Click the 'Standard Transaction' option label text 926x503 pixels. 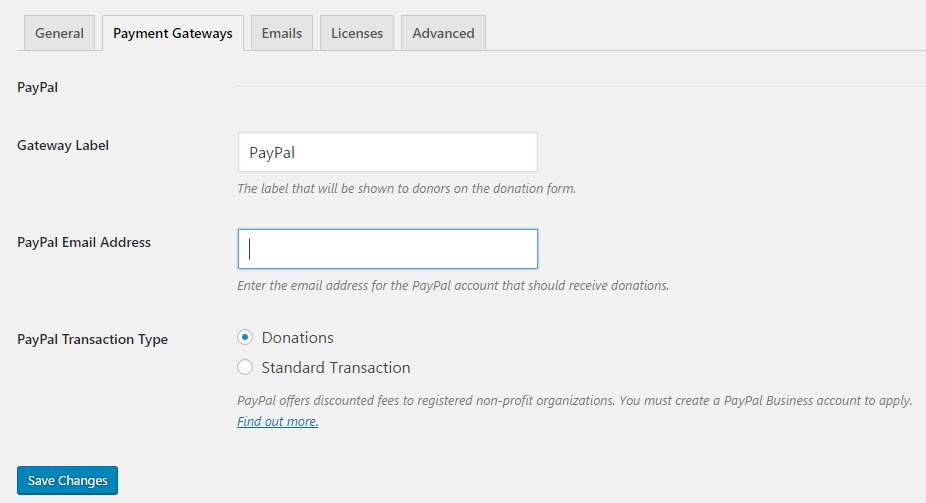point(335,368)
